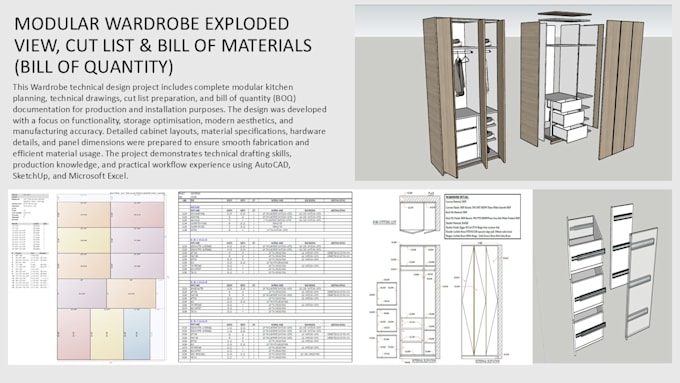The width and height of the screenshot is (680, 383).
Task: Click the paragraph starting "This Wardrobe technical design"
Action: click(170, 131)
